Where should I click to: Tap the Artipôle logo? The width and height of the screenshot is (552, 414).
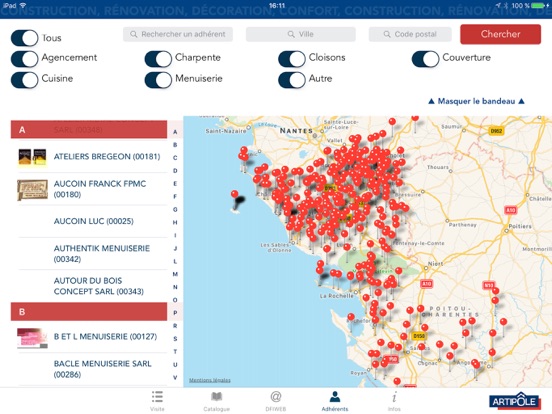pyautogui.click(x=514, y=401)
